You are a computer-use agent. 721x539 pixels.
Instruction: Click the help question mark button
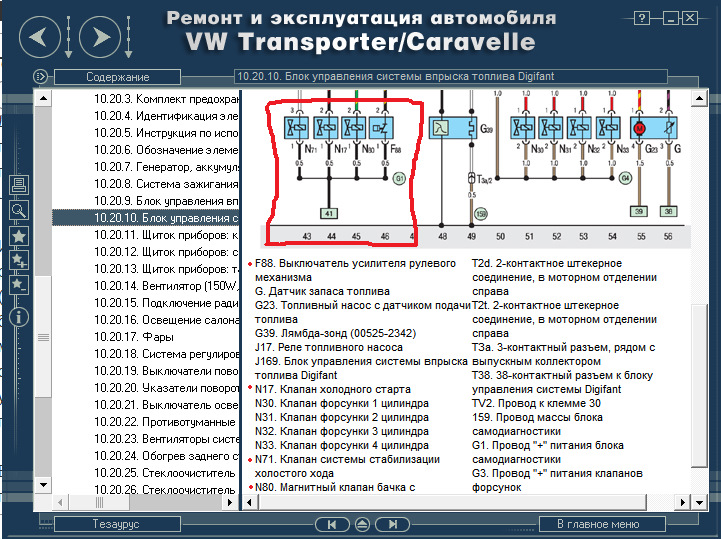tap(641, 18)
